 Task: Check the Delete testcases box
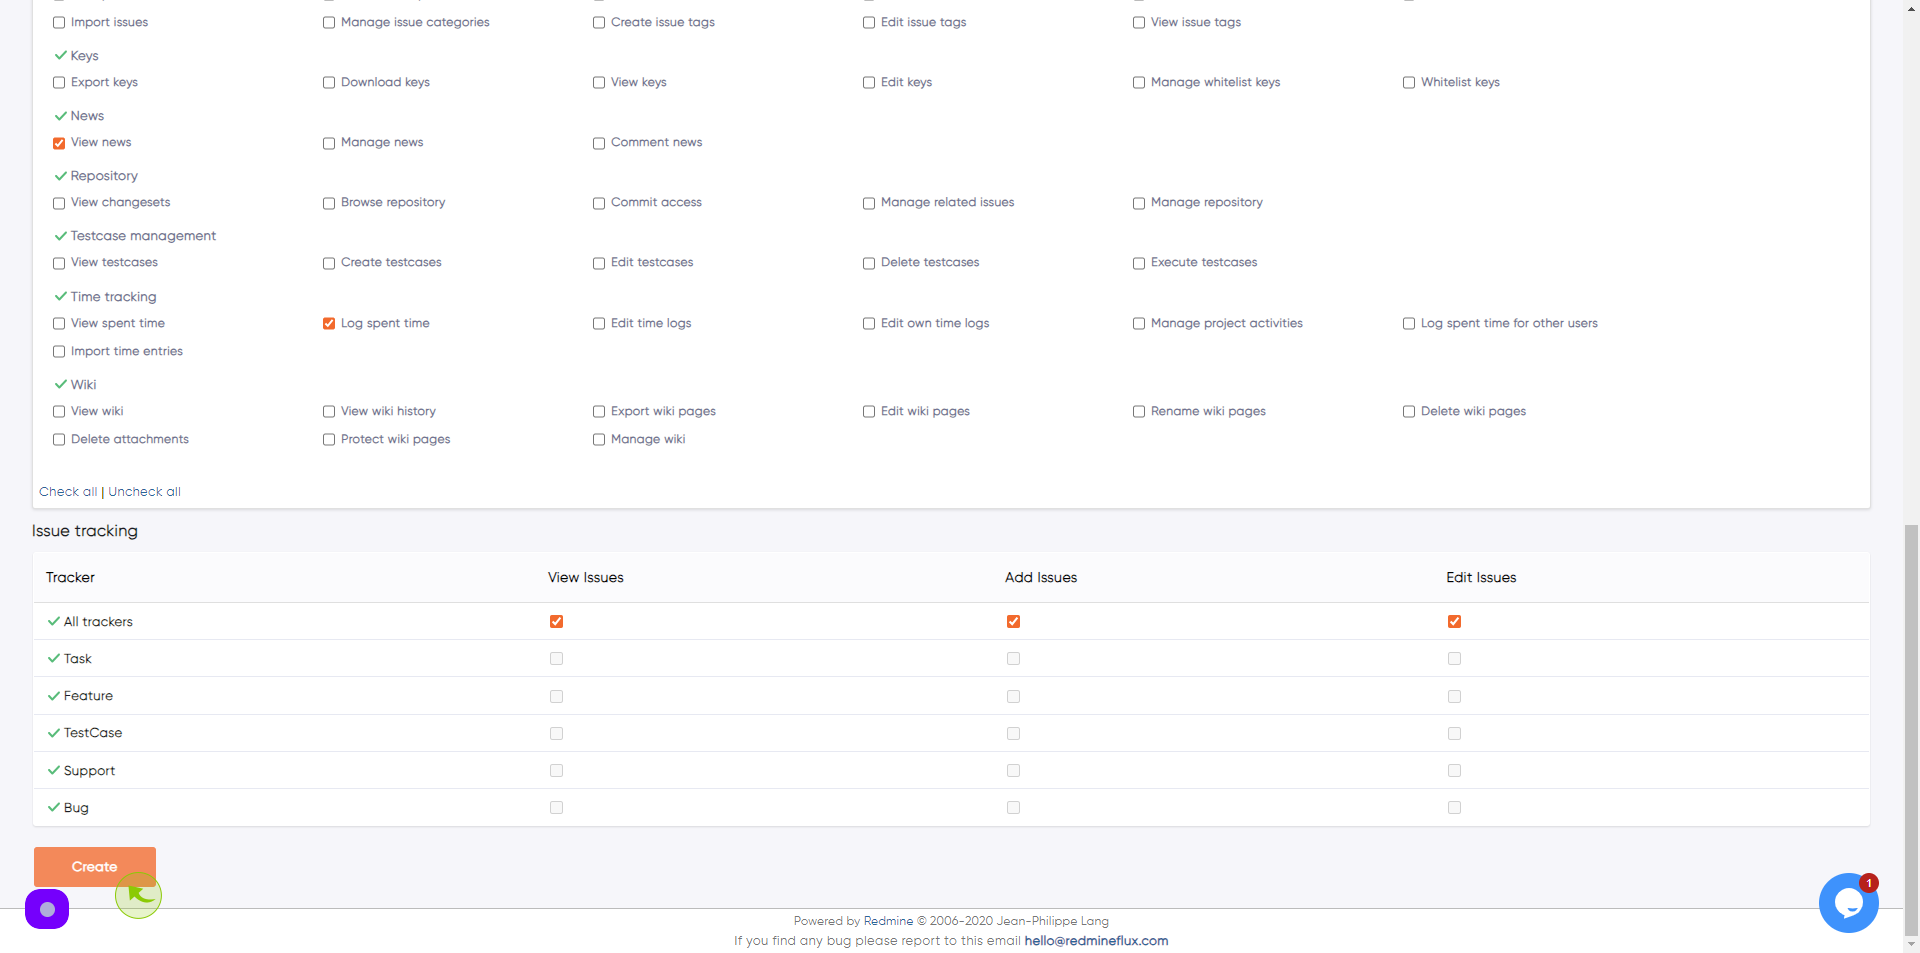[x=869, y=263]
